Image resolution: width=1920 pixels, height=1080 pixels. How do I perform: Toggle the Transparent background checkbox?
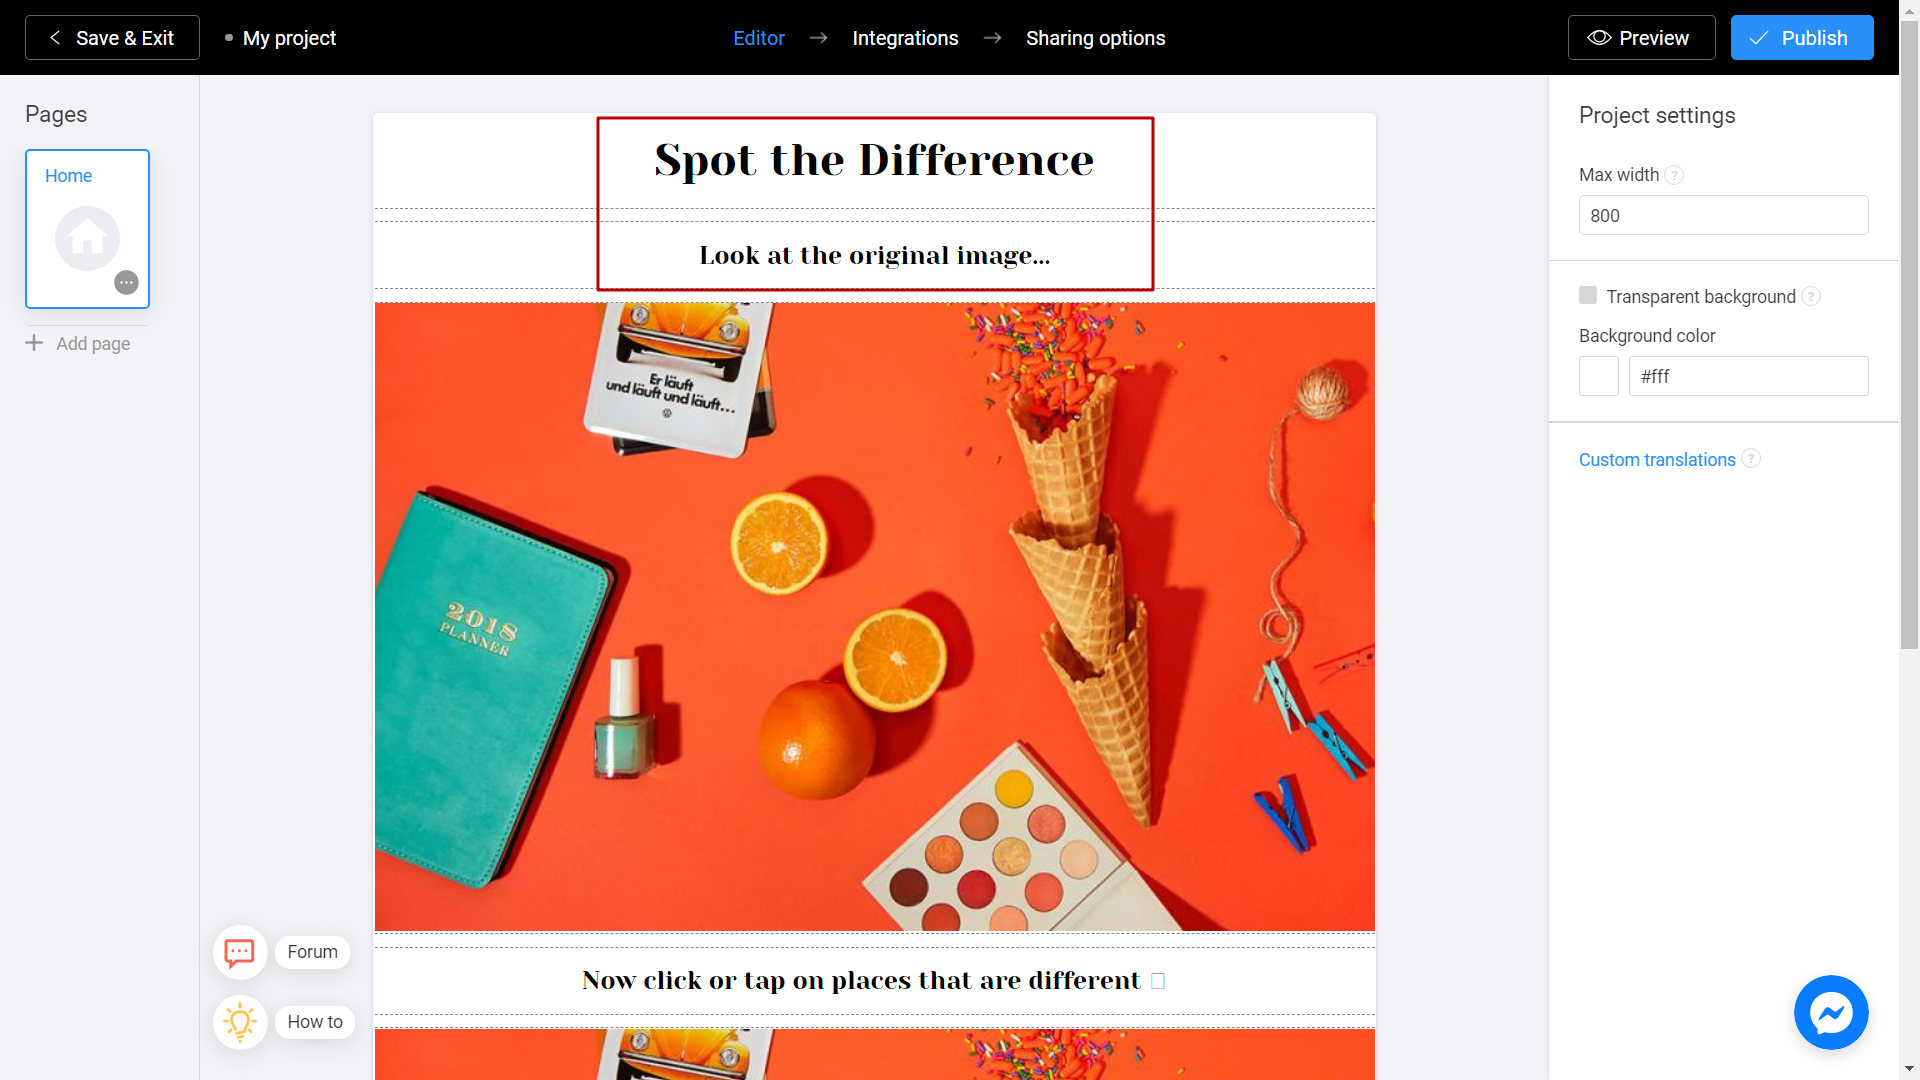(1588, 295)
